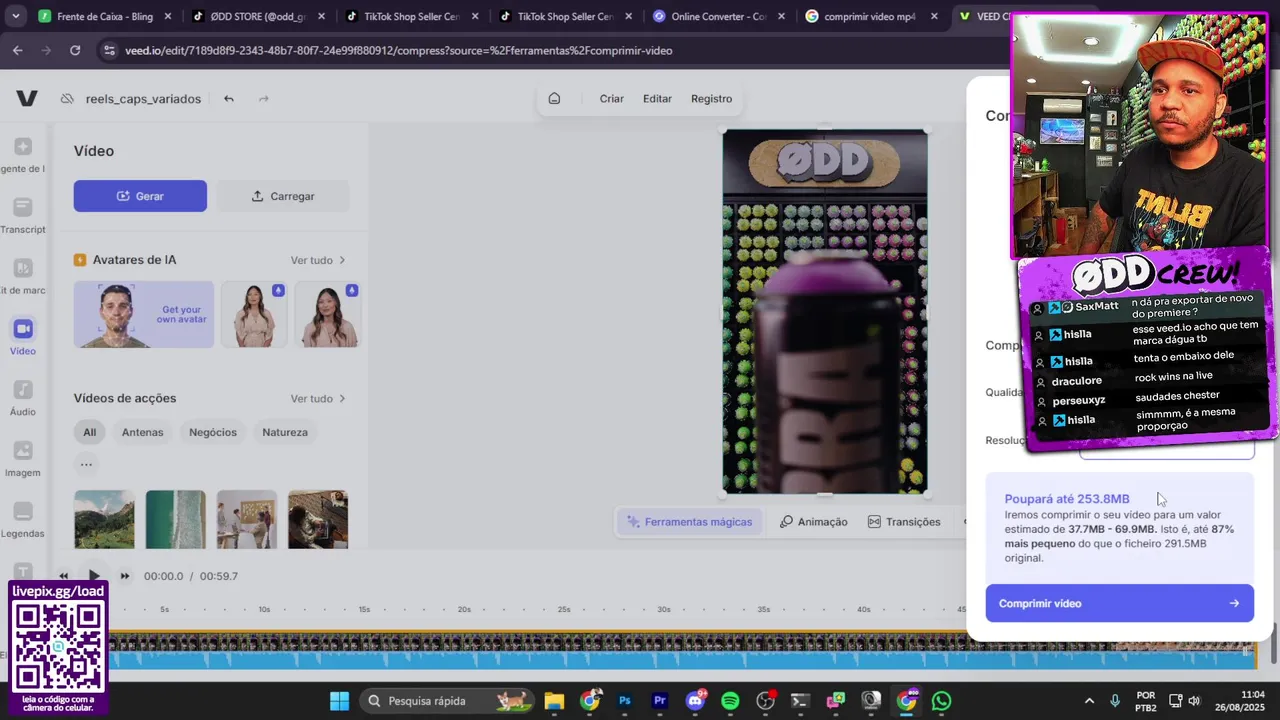Viewport: 1280px width, 720px height.
Task: Expand Ver tudo for Avatares de IA
Action: tap(318, 260)
